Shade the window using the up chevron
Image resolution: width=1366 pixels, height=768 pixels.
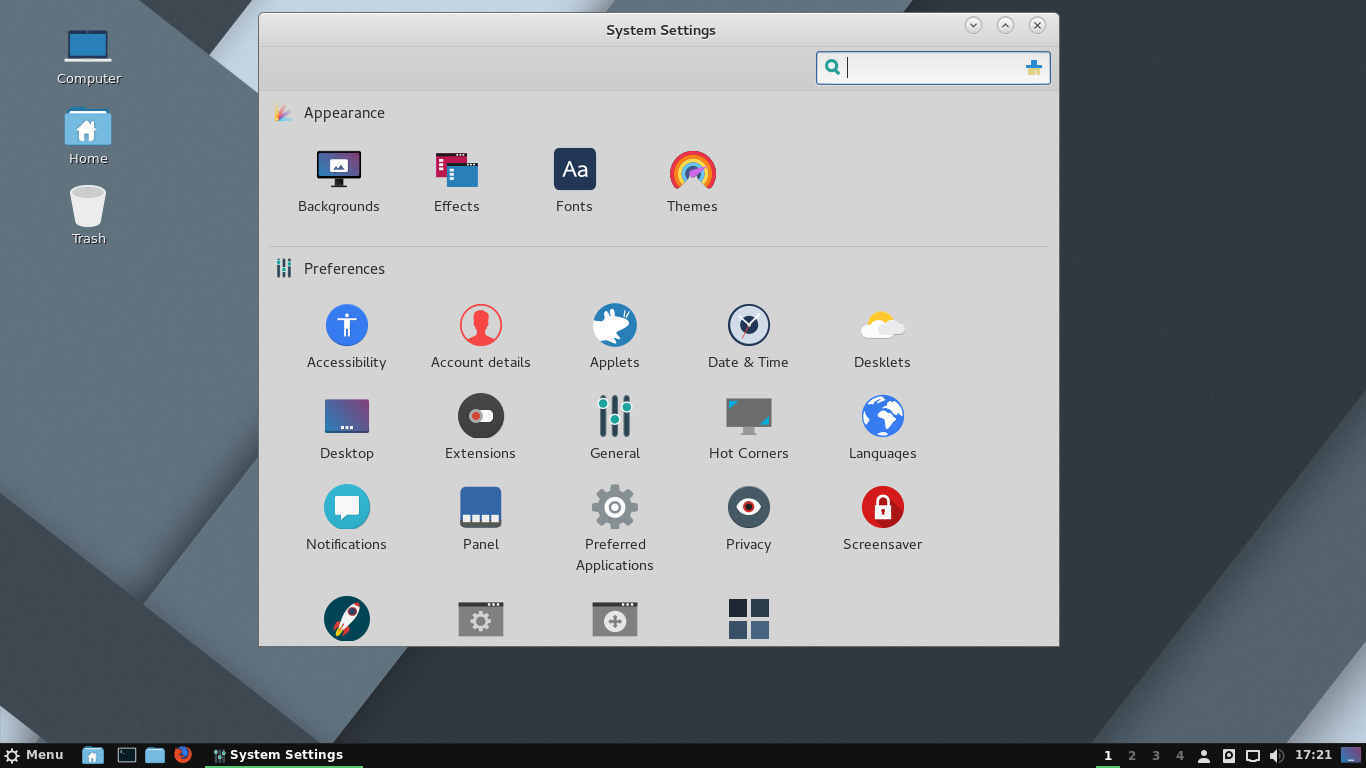click(1005, 25)
